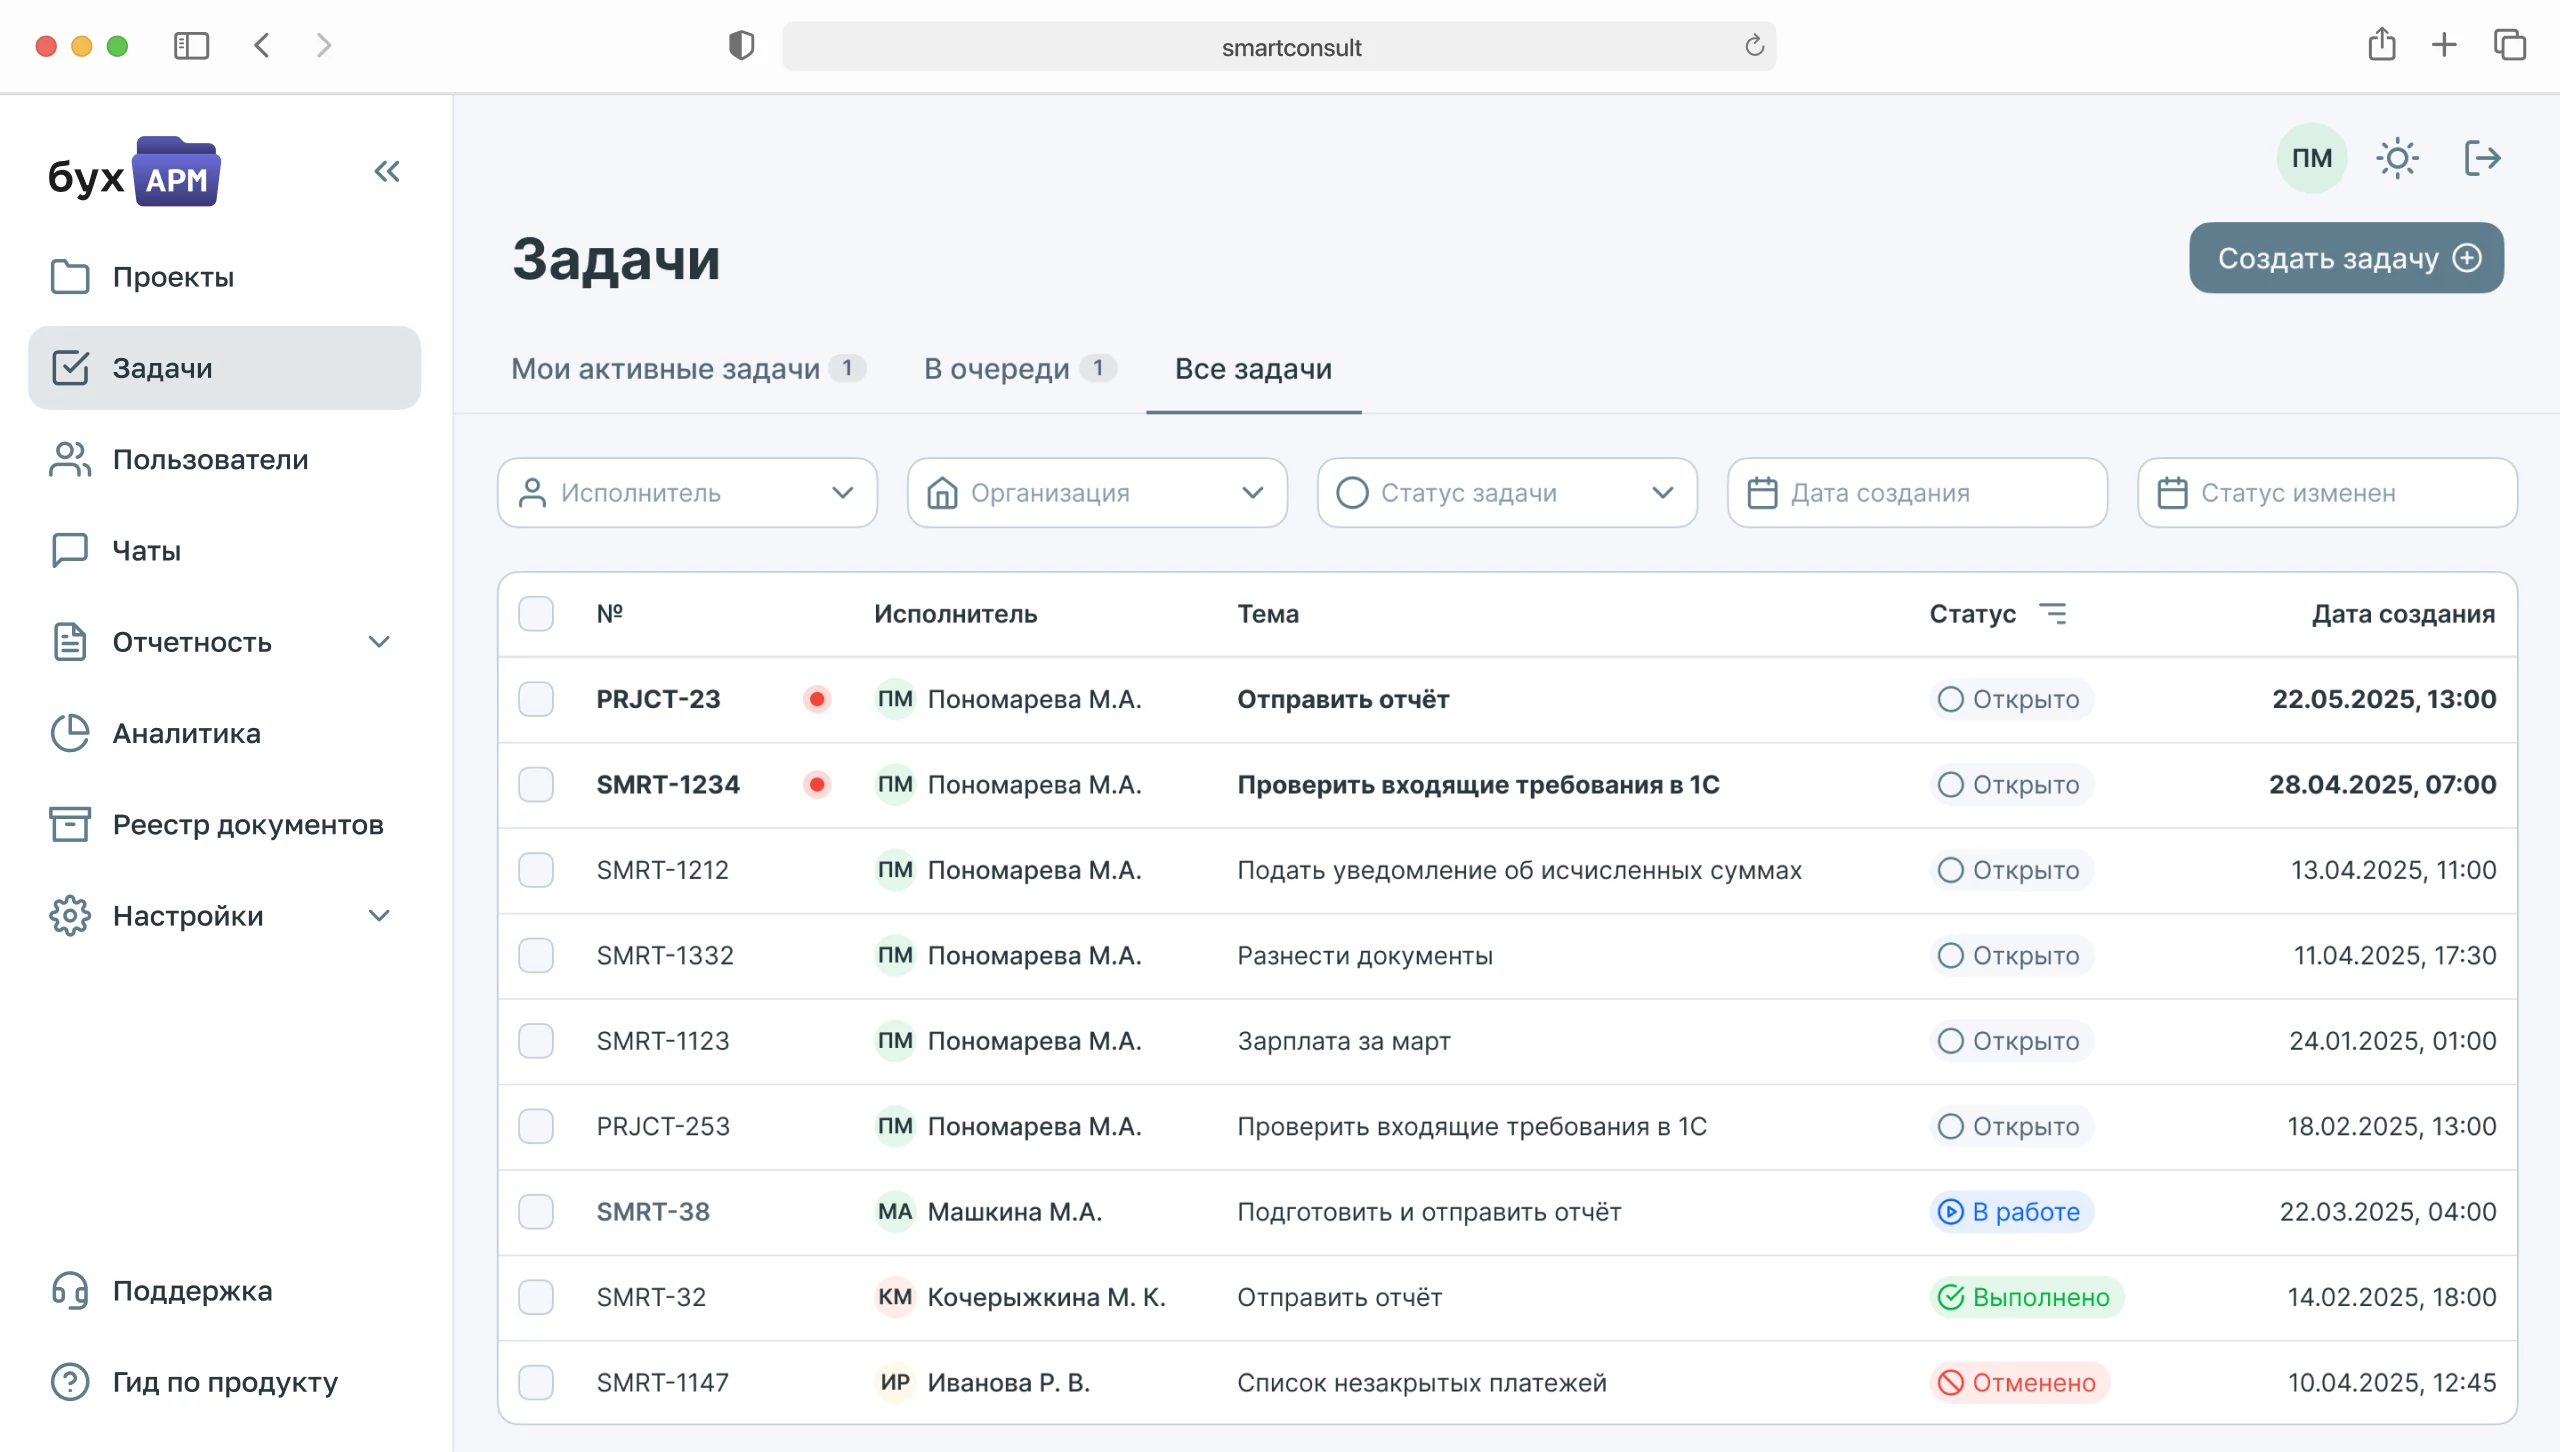Reload the page in Safari
The image size is (2560, 1452).
coord(1754,46)
